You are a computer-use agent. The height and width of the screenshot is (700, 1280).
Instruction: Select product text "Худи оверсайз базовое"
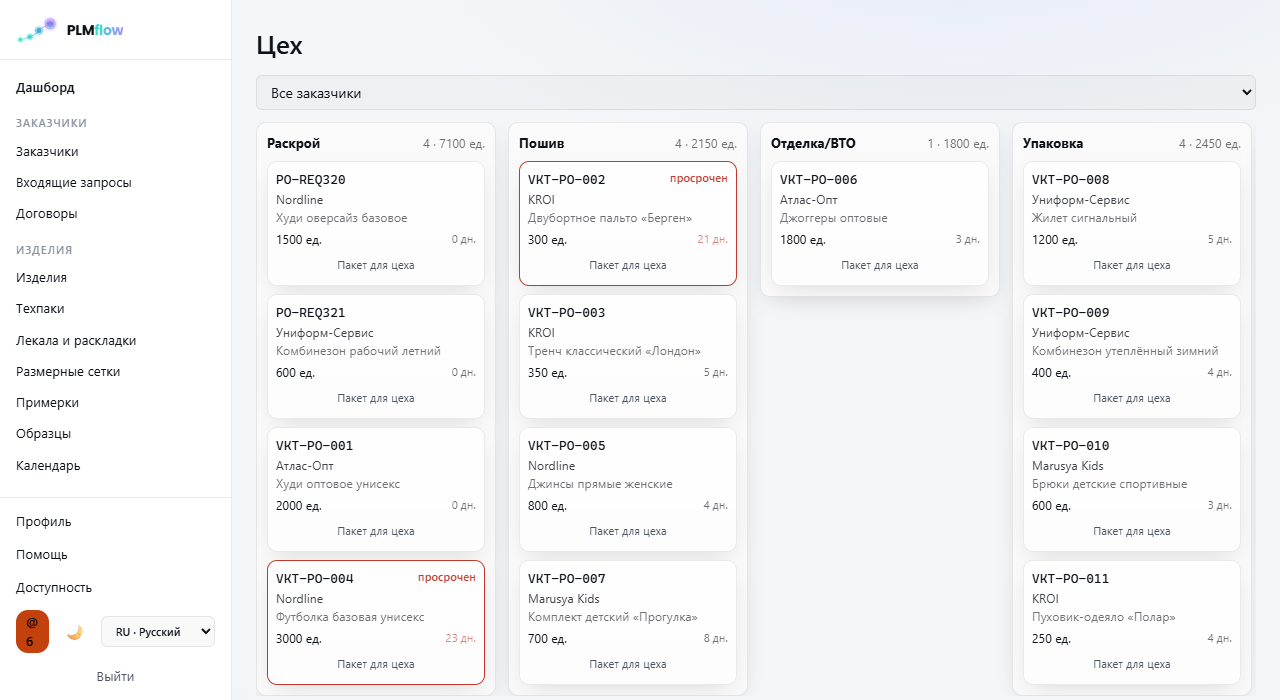click(342, 218)
